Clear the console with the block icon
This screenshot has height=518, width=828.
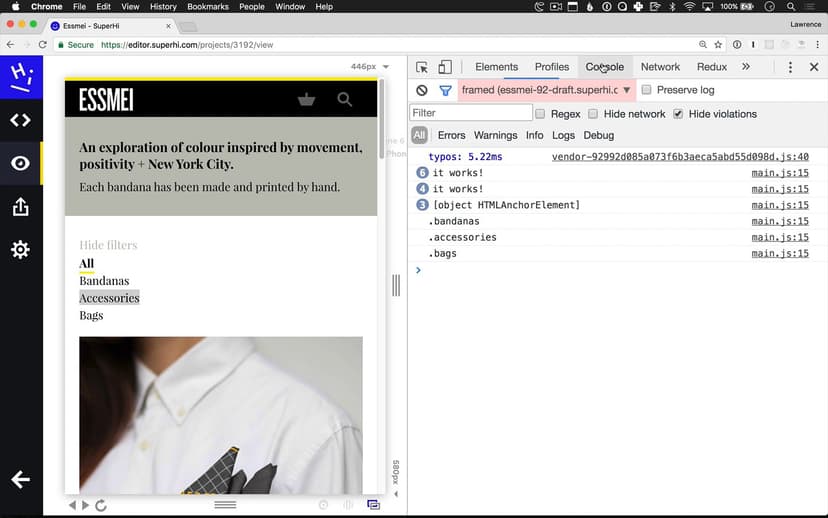[422, 90]
